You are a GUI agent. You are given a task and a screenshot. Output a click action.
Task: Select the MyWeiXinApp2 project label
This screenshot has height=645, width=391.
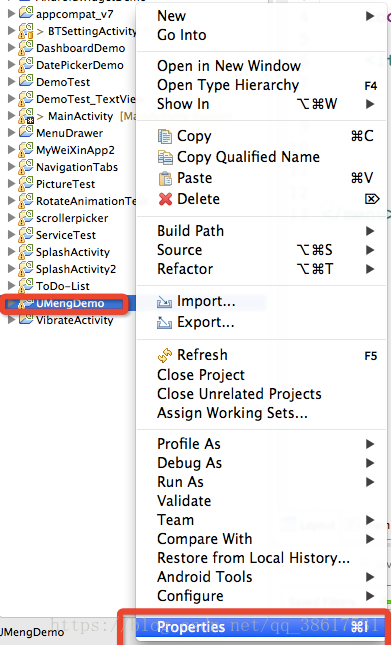point(75,150)
